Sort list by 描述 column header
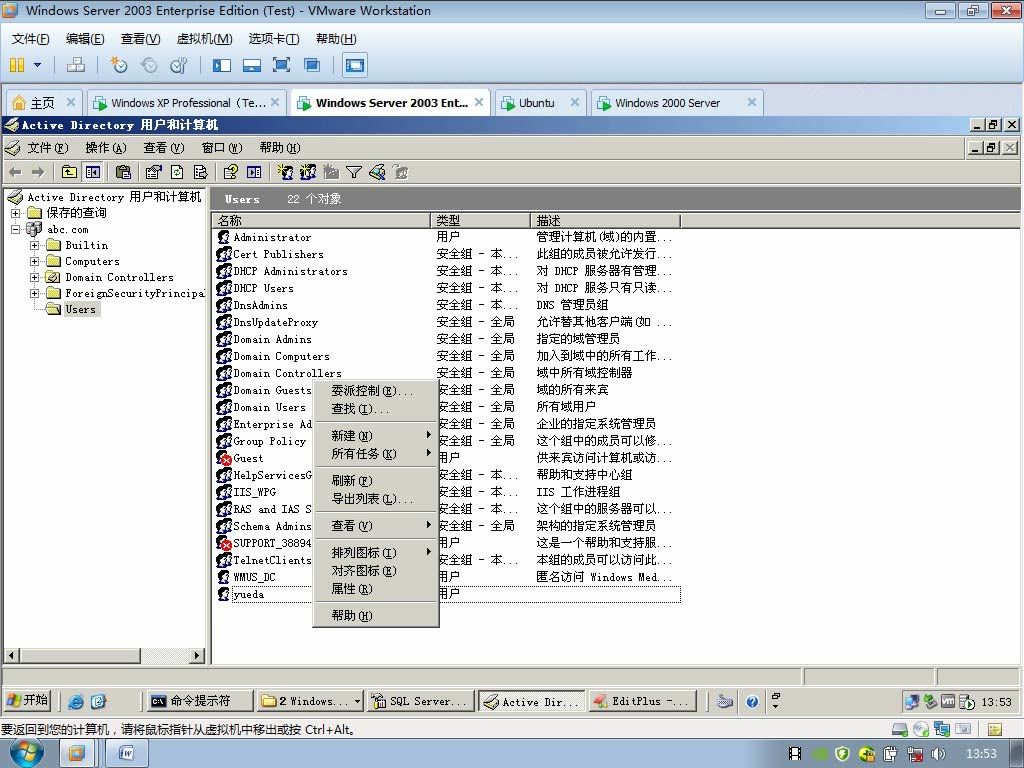The height and width of the screenshot is (768, 1024). 605,221
